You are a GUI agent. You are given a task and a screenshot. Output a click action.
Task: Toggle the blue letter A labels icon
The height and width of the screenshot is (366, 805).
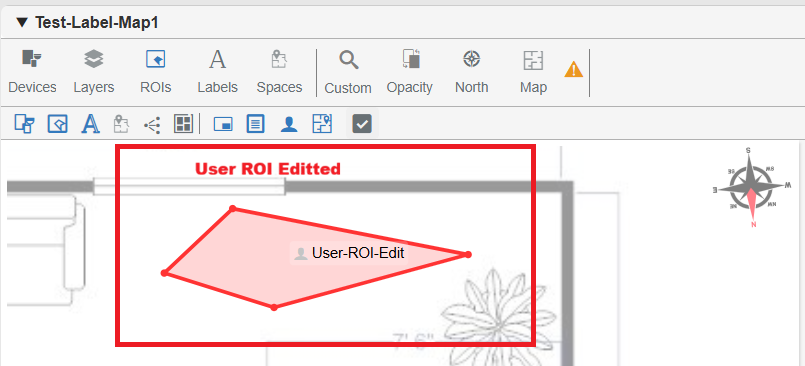point(90,124)
